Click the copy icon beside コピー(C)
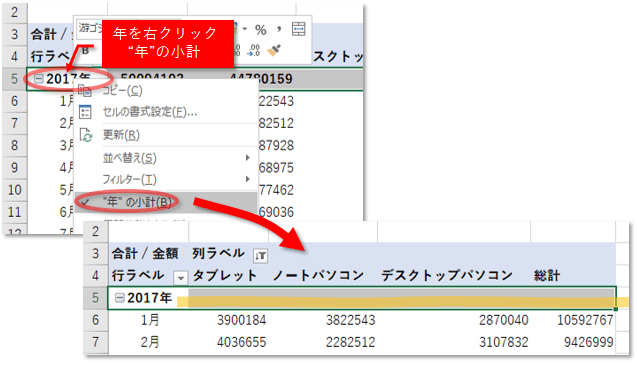 [85, 91]
